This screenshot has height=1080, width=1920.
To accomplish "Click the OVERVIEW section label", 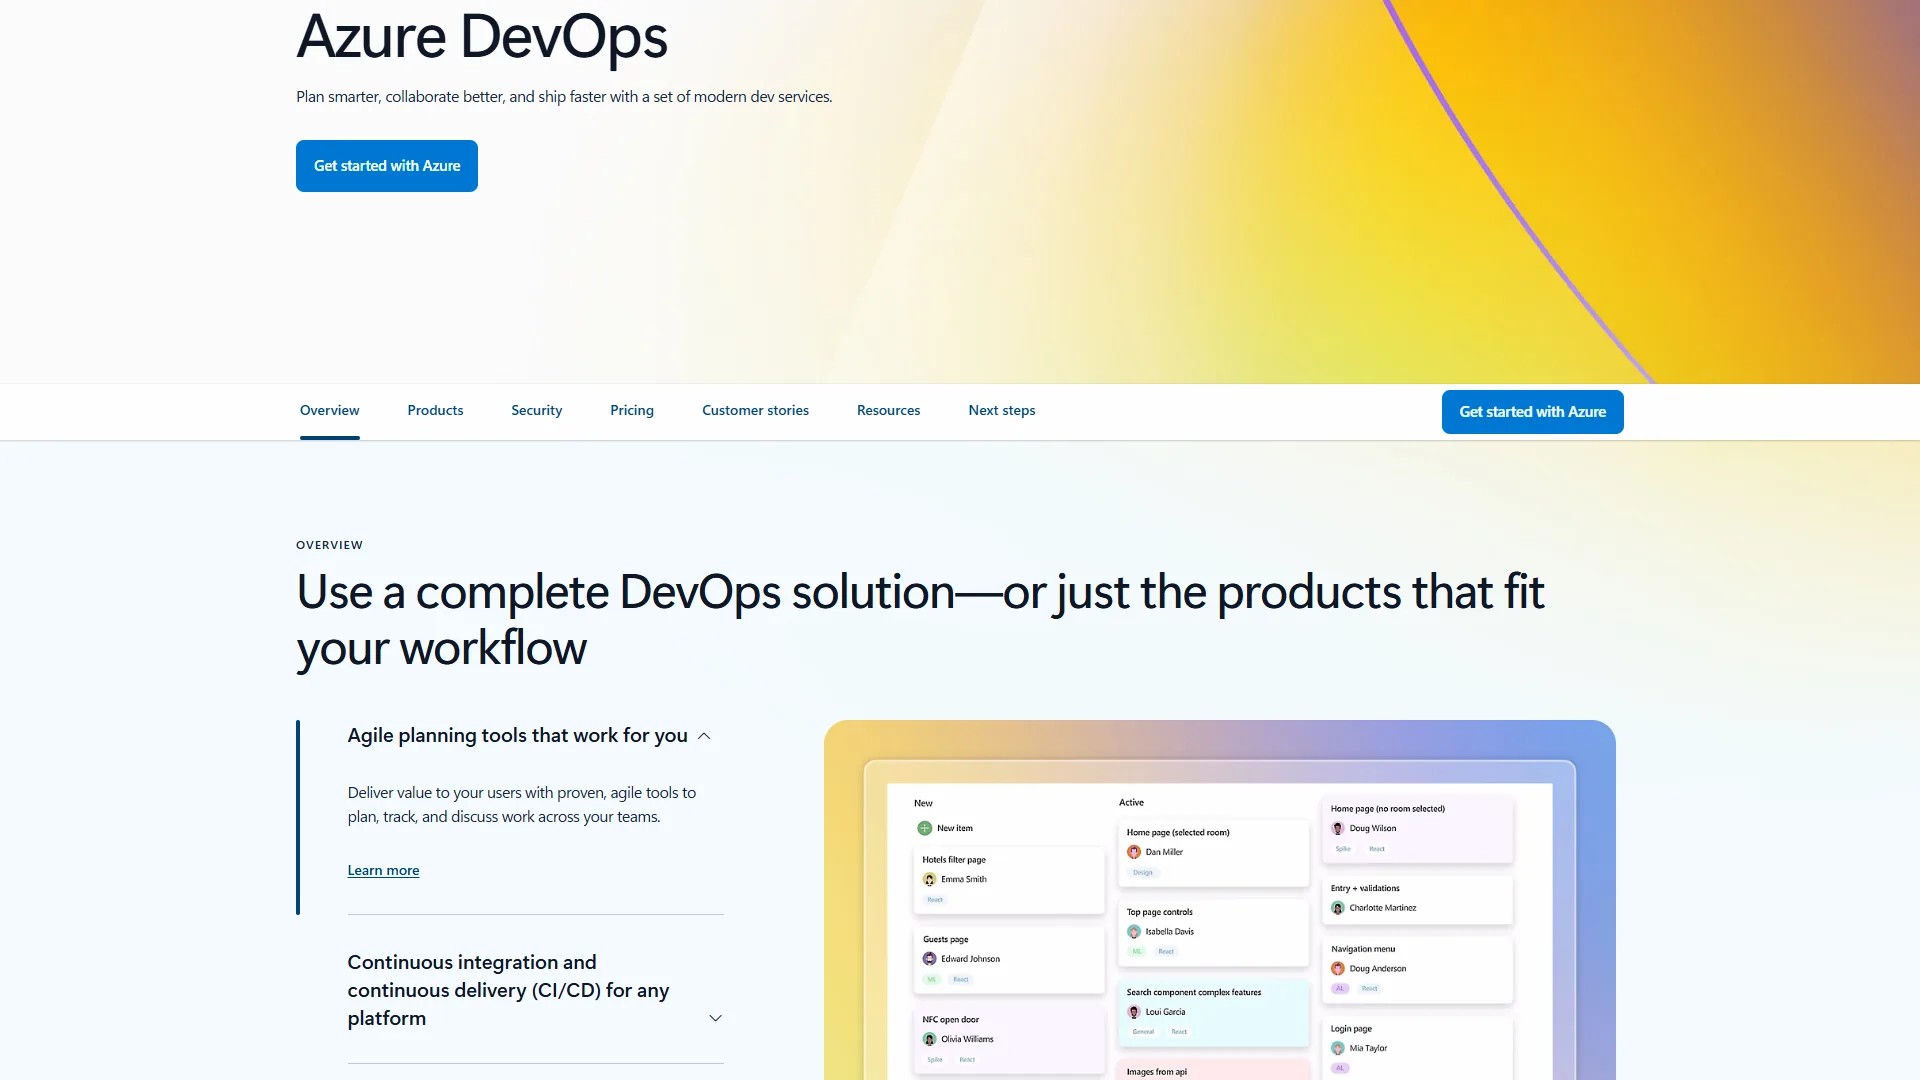I will click(329, 545).
